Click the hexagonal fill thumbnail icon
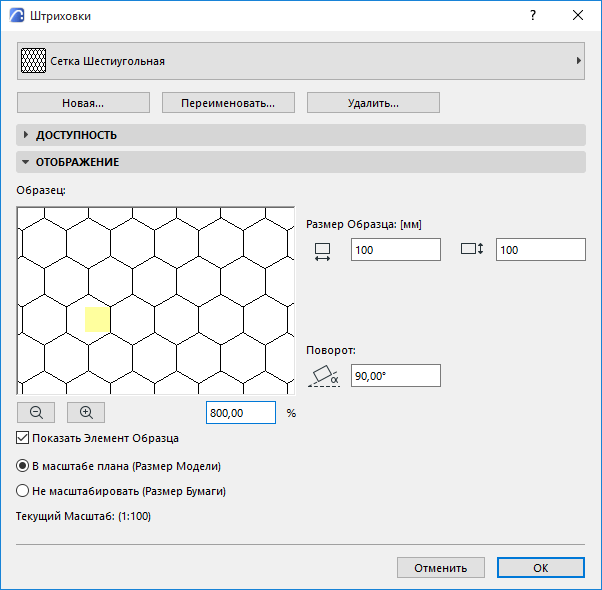 33,61
